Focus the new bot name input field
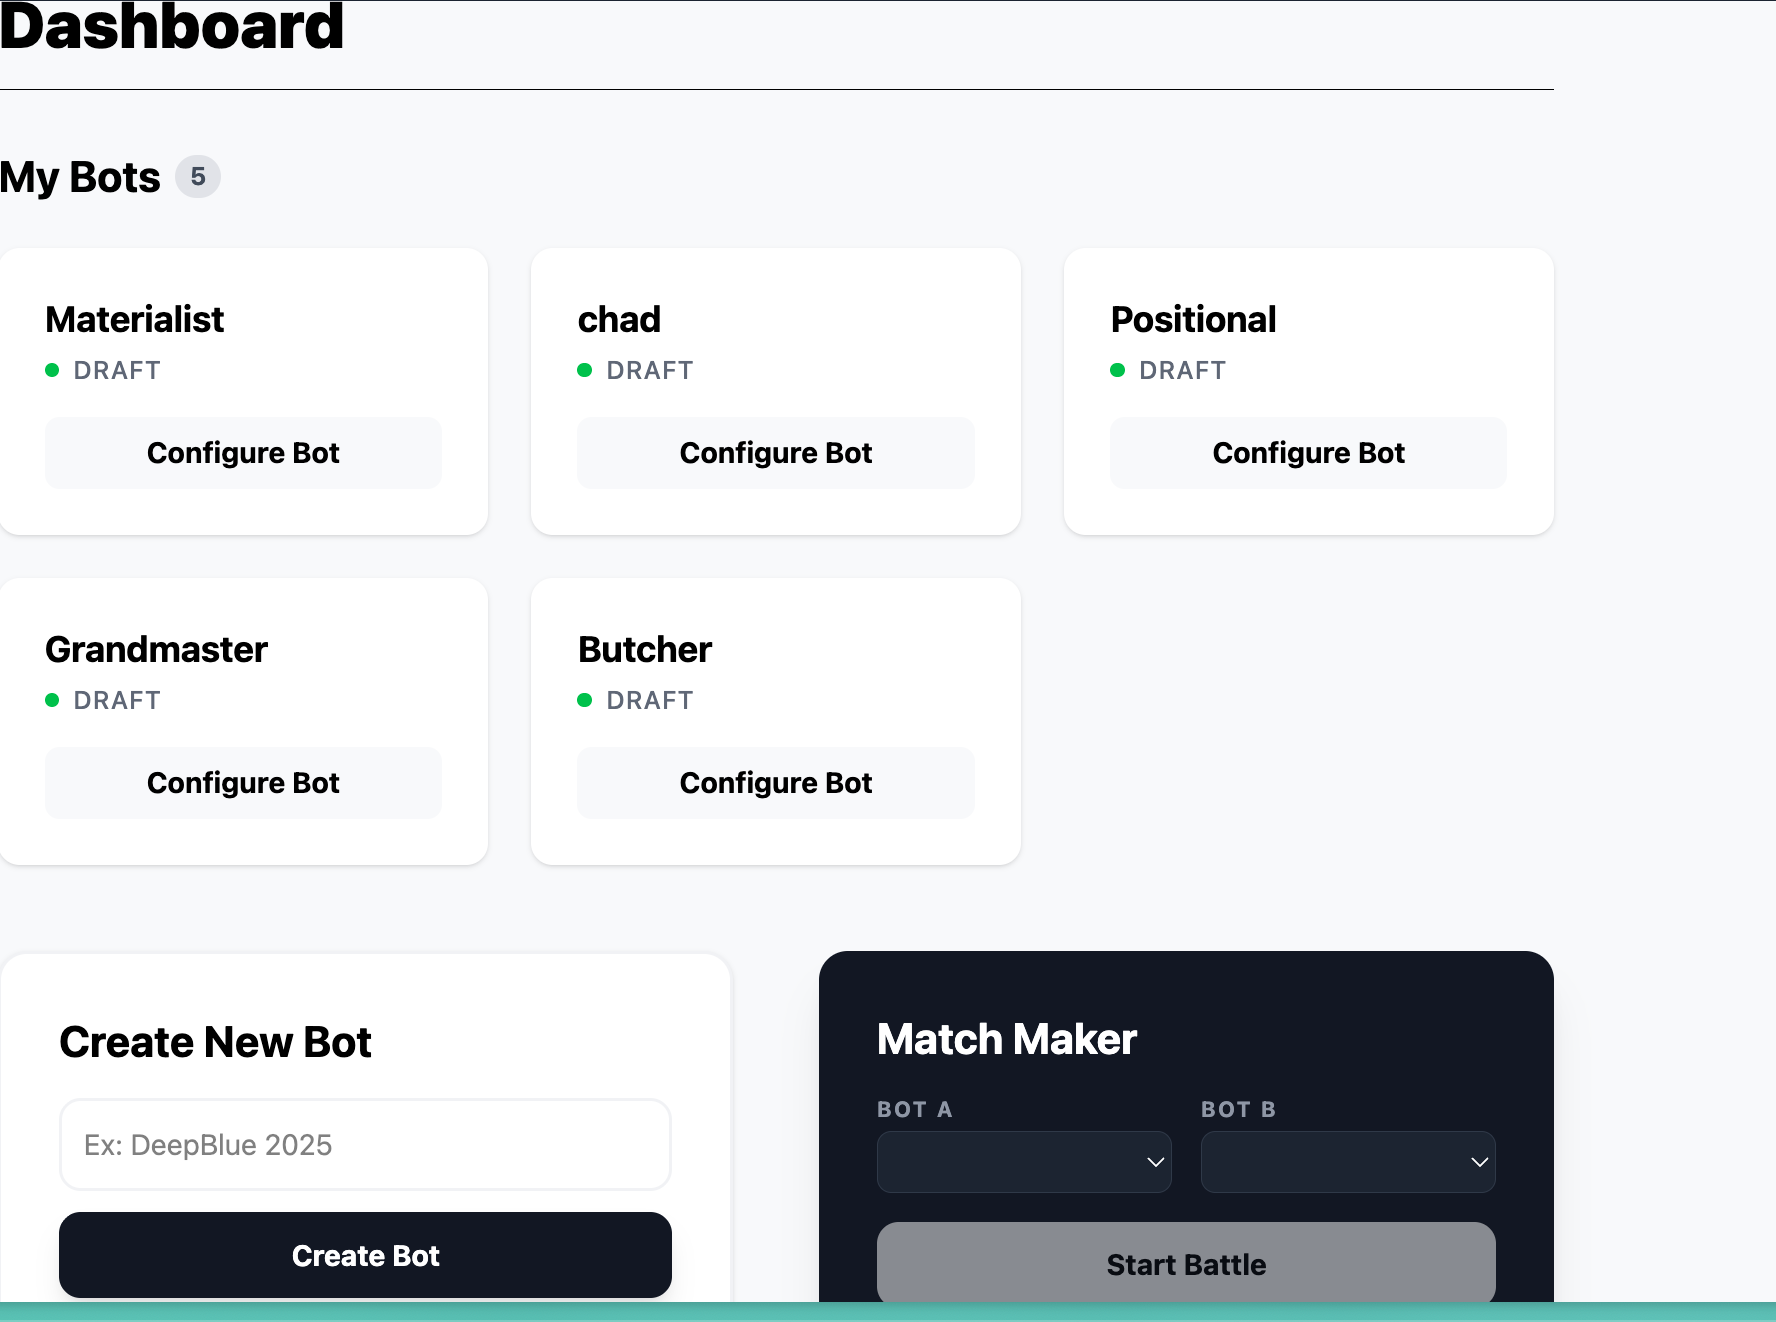Viewport: 1776px width, 1322px height. coord(365,1145)
